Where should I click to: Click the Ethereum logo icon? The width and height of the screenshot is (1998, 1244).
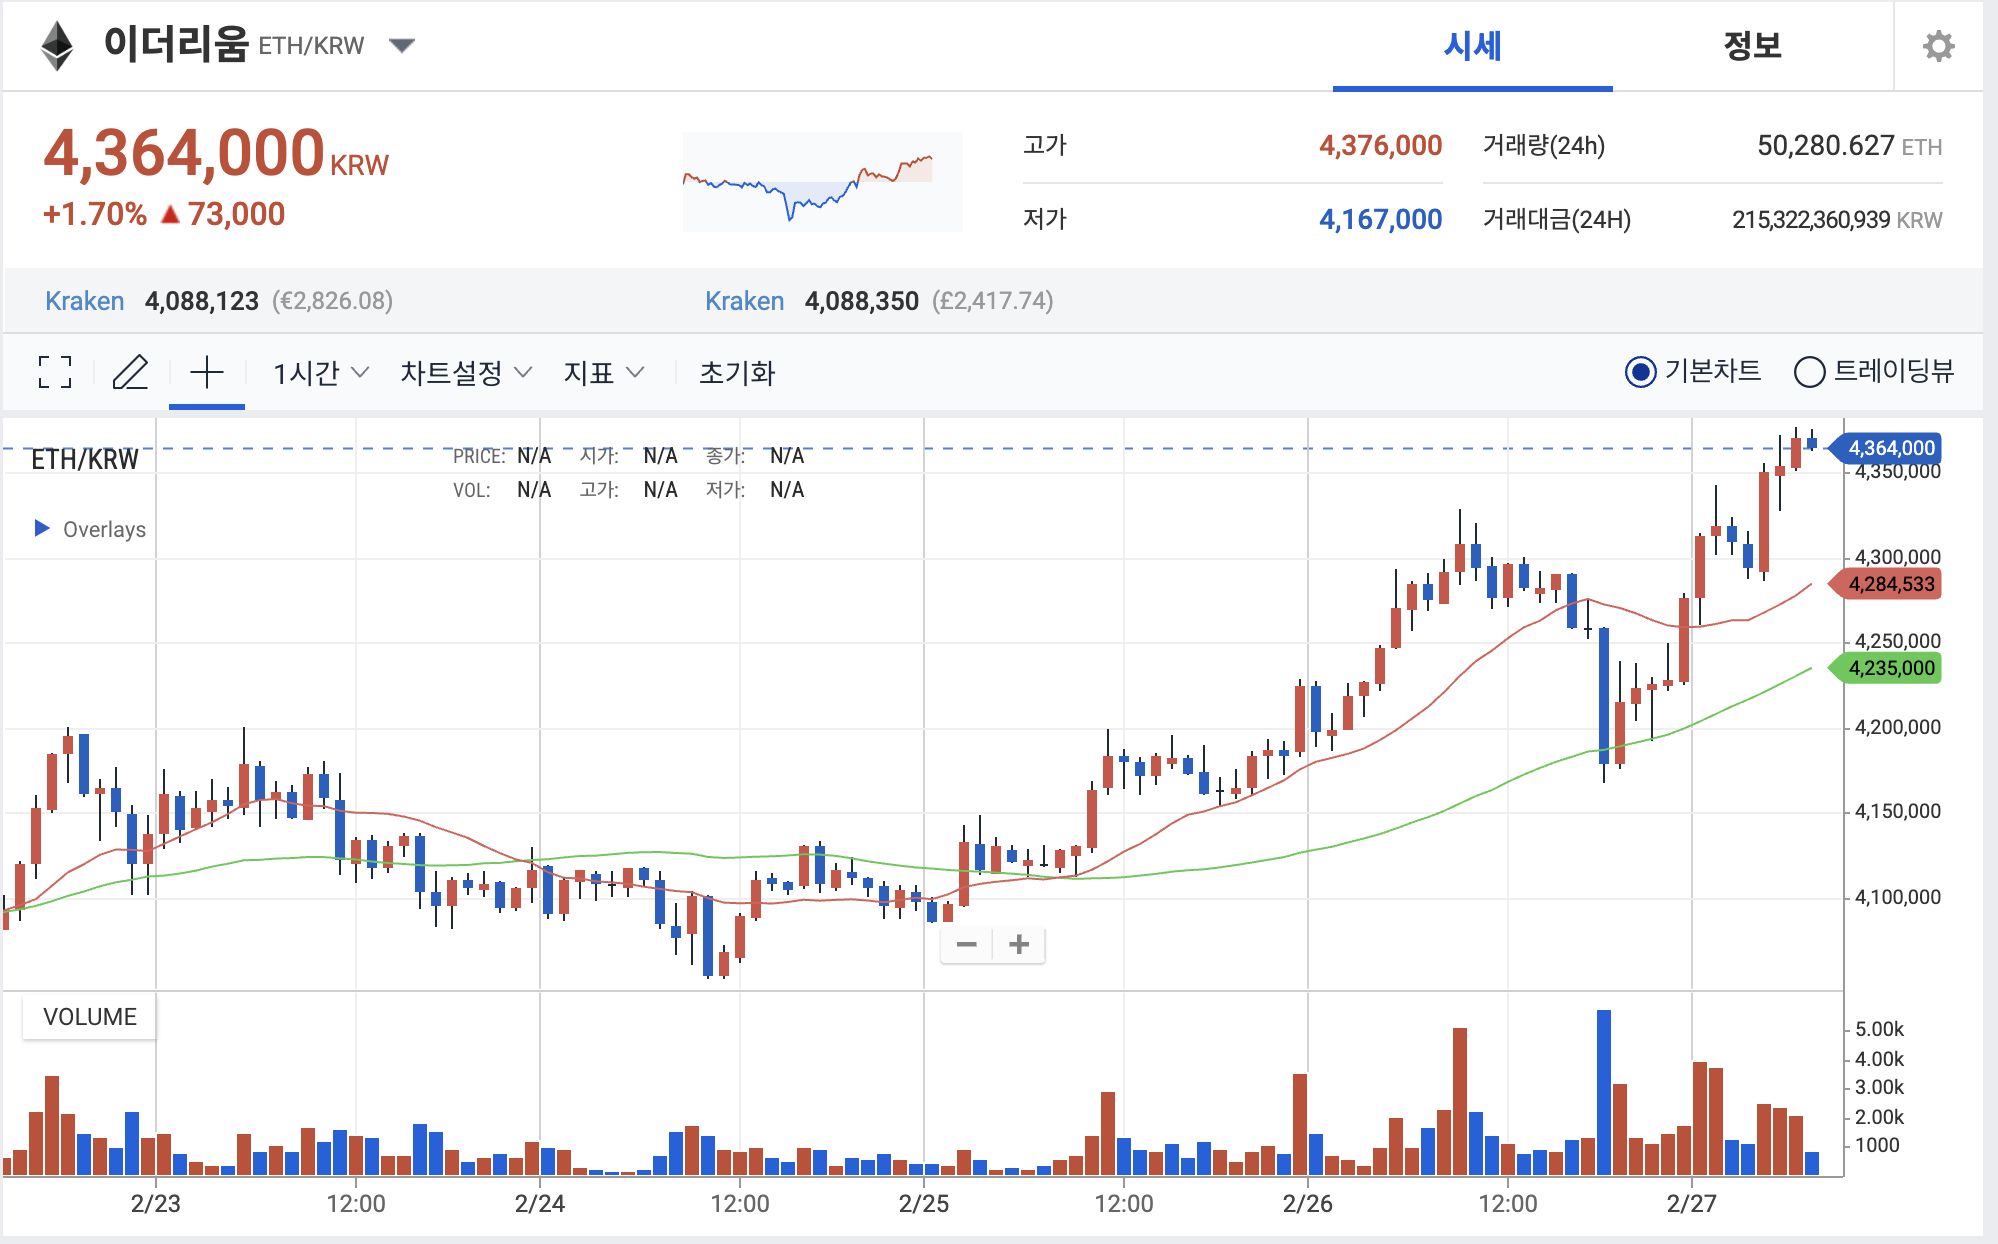(57, 46)
